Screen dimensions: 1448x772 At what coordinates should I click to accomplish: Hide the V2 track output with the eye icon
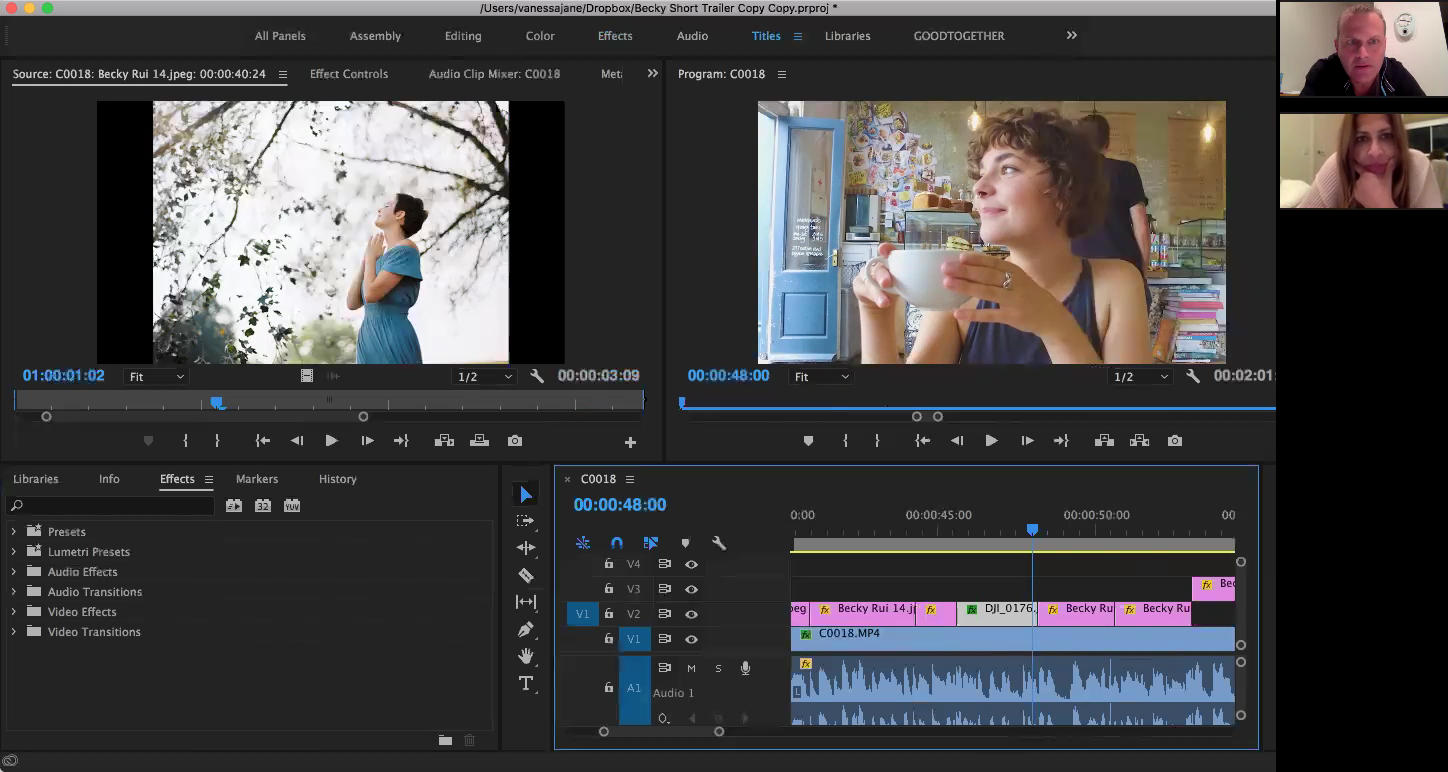click(691, 614)
